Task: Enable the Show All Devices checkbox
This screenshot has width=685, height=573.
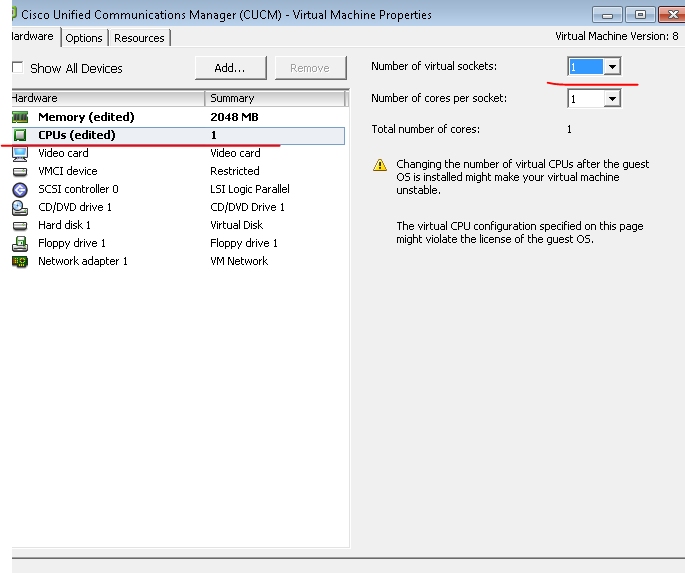Action: point(17,68)
